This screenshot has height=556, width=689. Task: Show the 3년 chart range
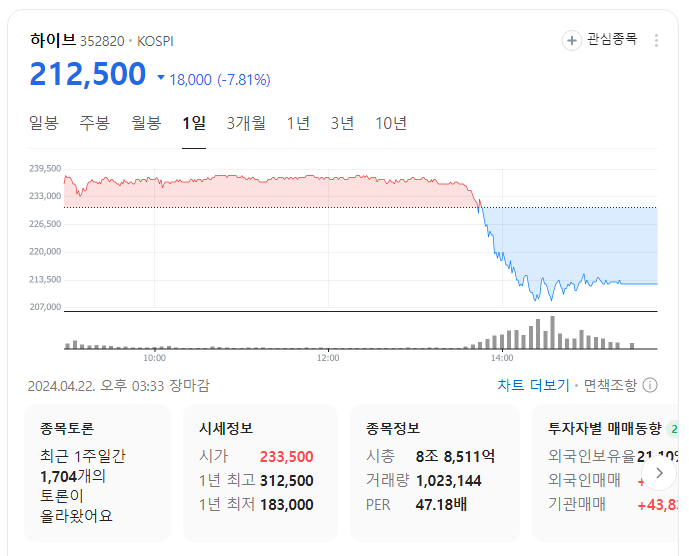[x=342, y=123]
